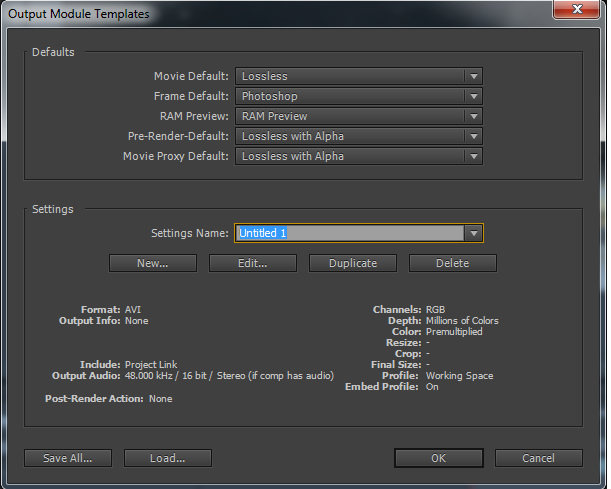
Task: Open the Pre-Render-Default dropdown
Action: [358, 136]
